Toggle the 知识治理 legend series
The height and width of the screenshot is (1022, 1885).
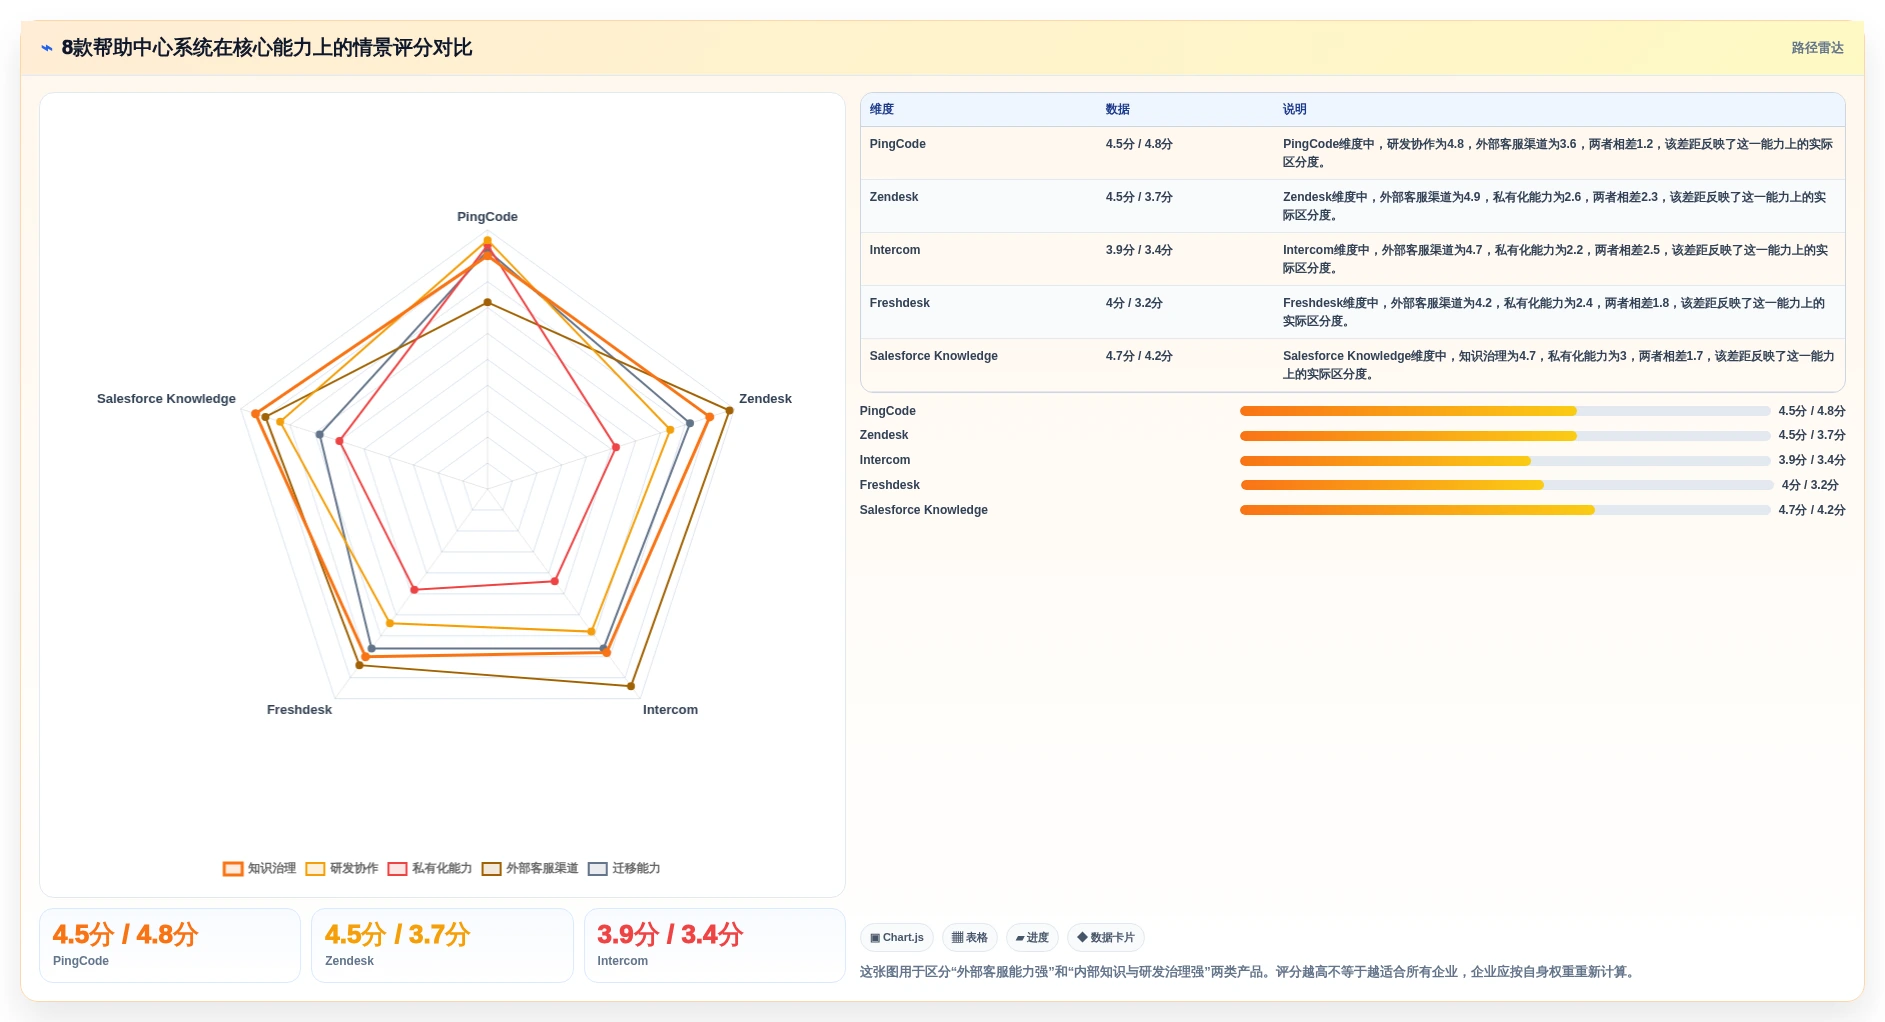[x=260, y=868]
